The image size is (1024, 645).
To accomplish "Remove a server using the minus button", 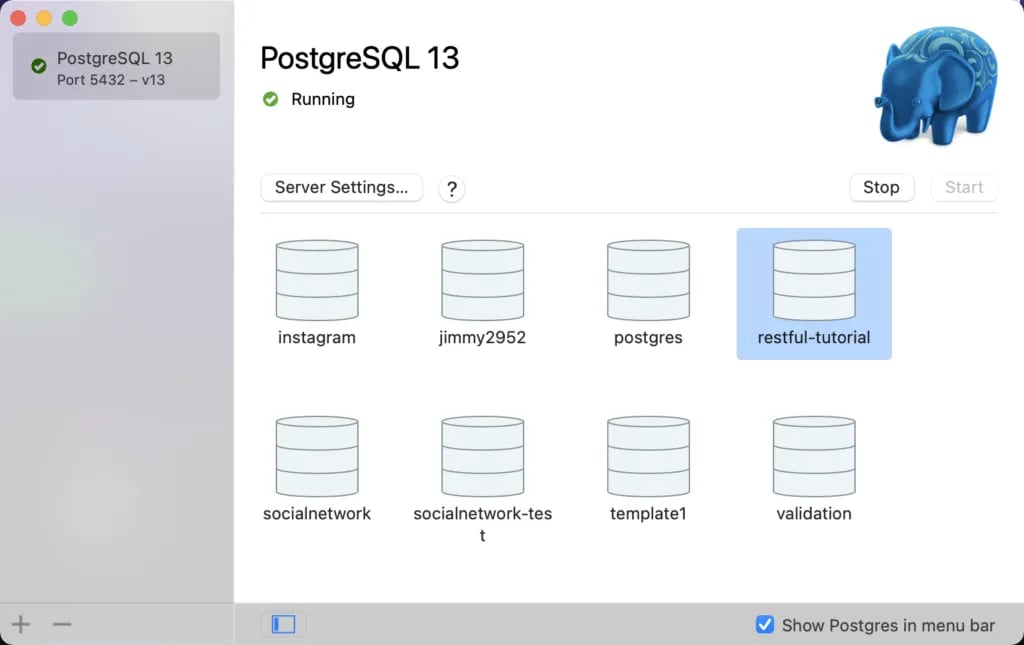I will pyautogui.click(x=61, y=623).
